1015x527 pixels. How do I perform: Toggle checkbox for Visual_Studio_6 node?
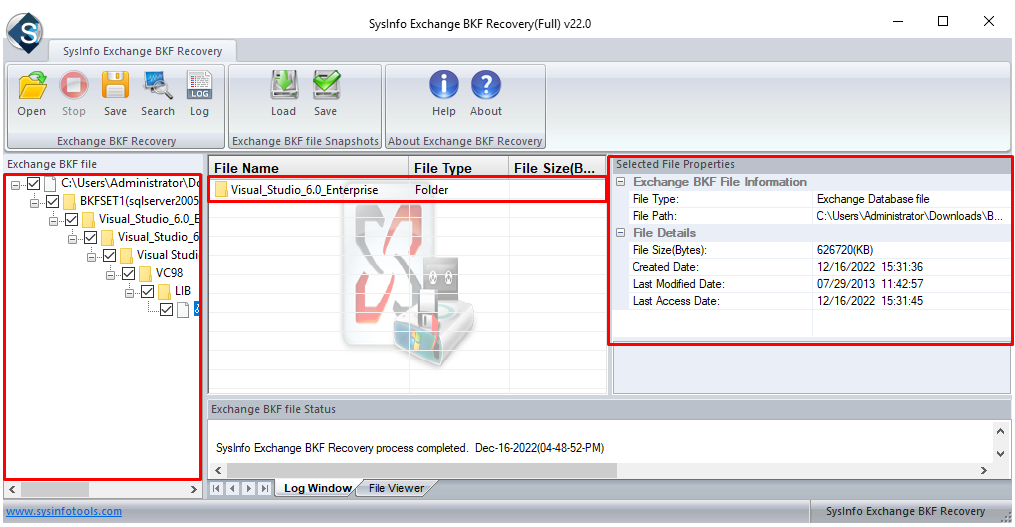point(91,238)
